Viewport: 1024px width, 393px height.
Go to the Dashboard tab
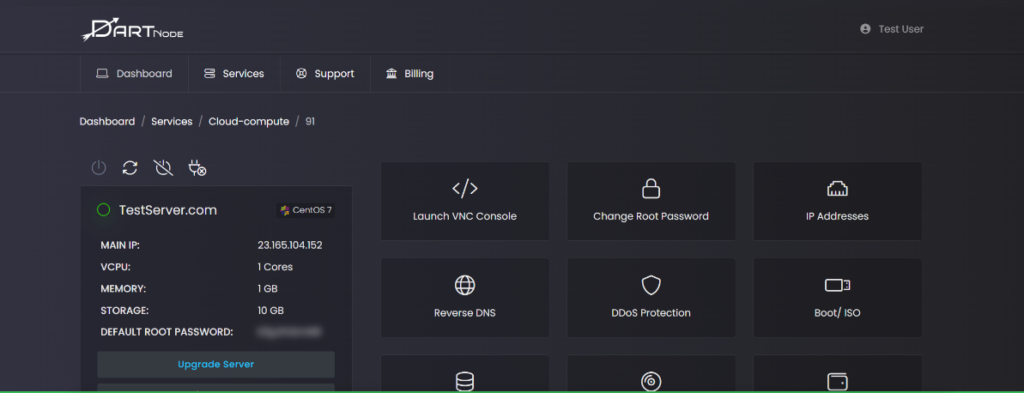tap(134, 74)
